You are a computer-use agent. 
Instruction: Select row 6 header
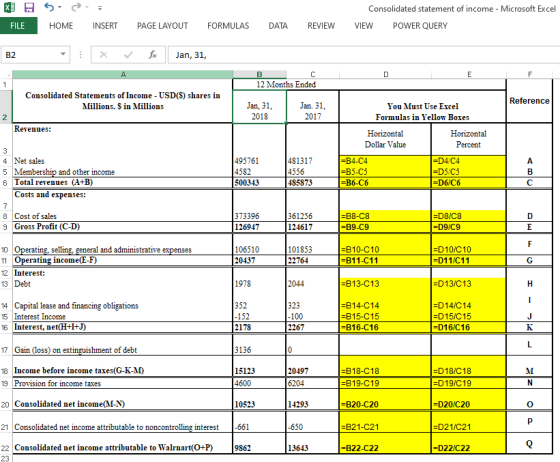click(x=6, y=183)
